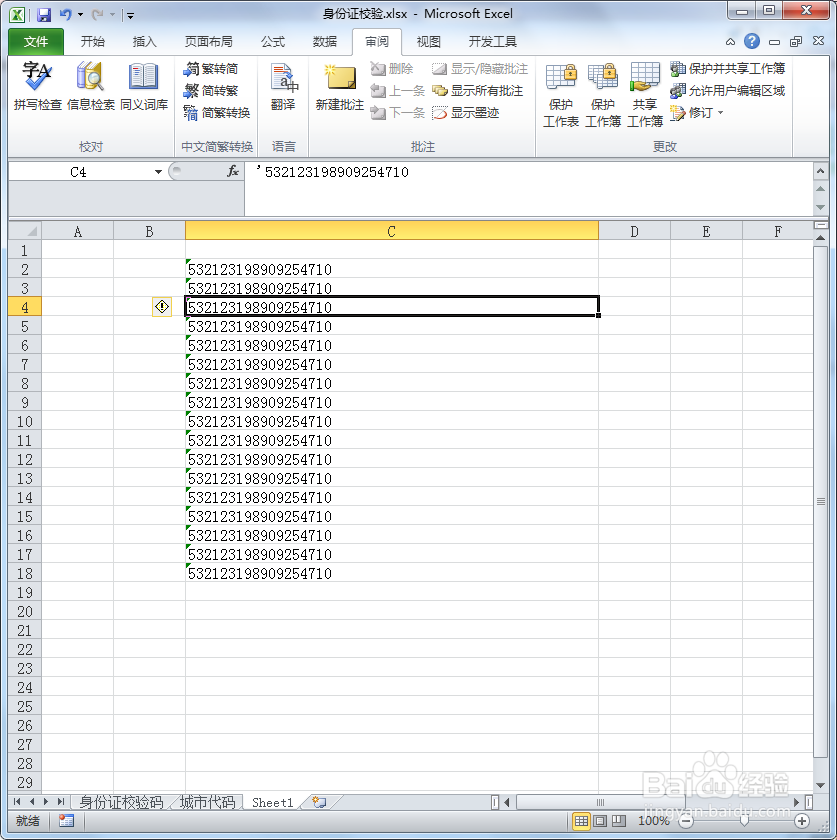This screenshot has width=837, height=840.
Task: Switch to the 开发工具 tab
Action: point(492,42)
